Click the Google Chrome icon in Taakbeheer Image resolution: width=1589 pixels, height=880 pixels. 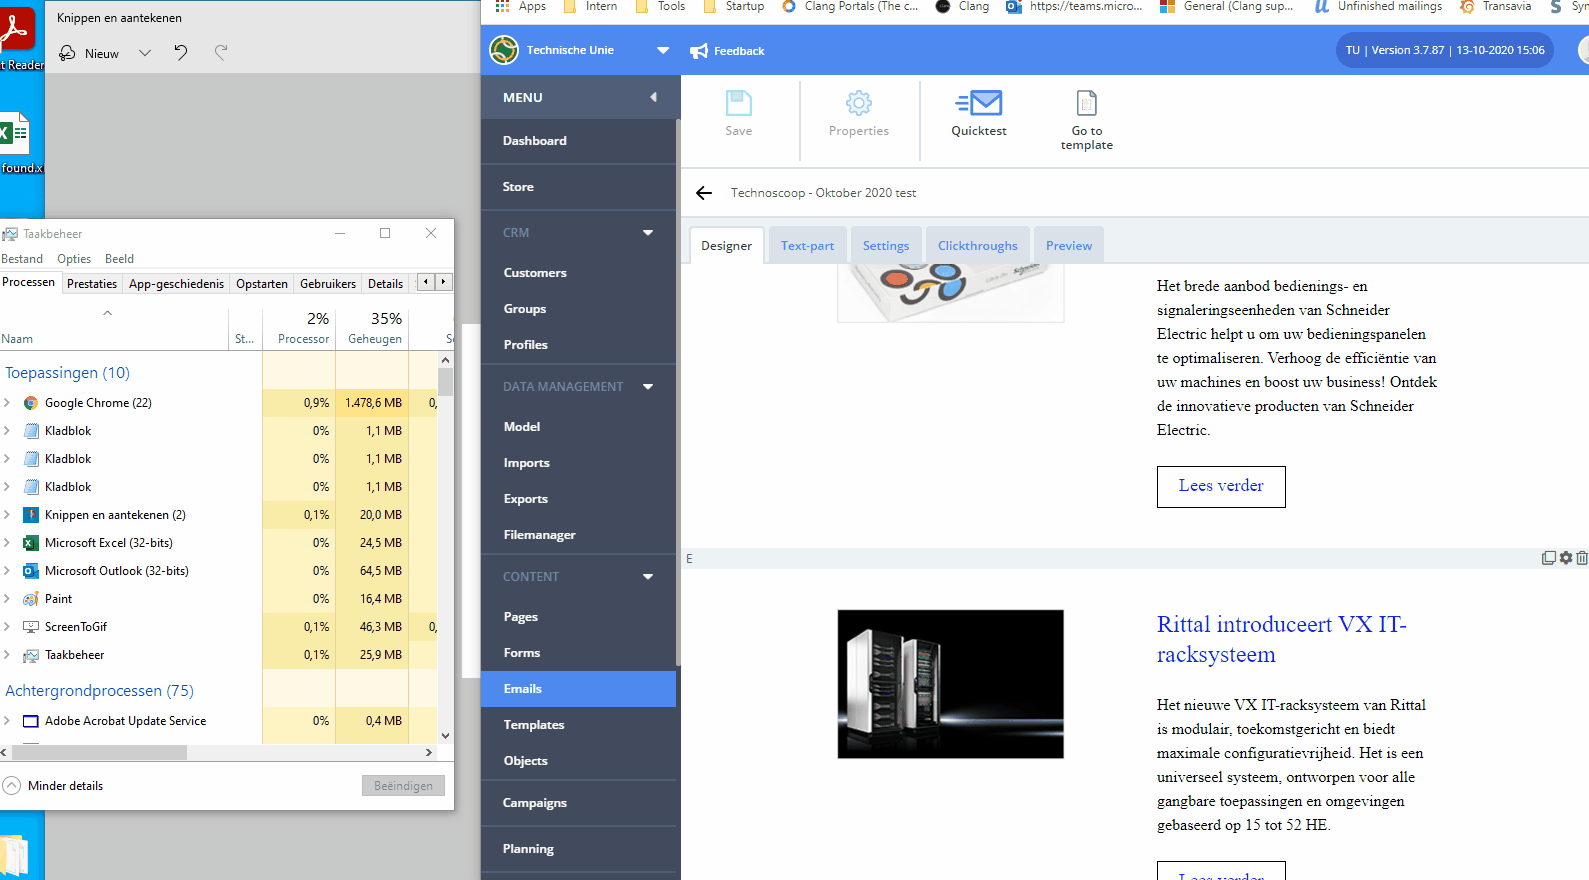coord(31,403)
